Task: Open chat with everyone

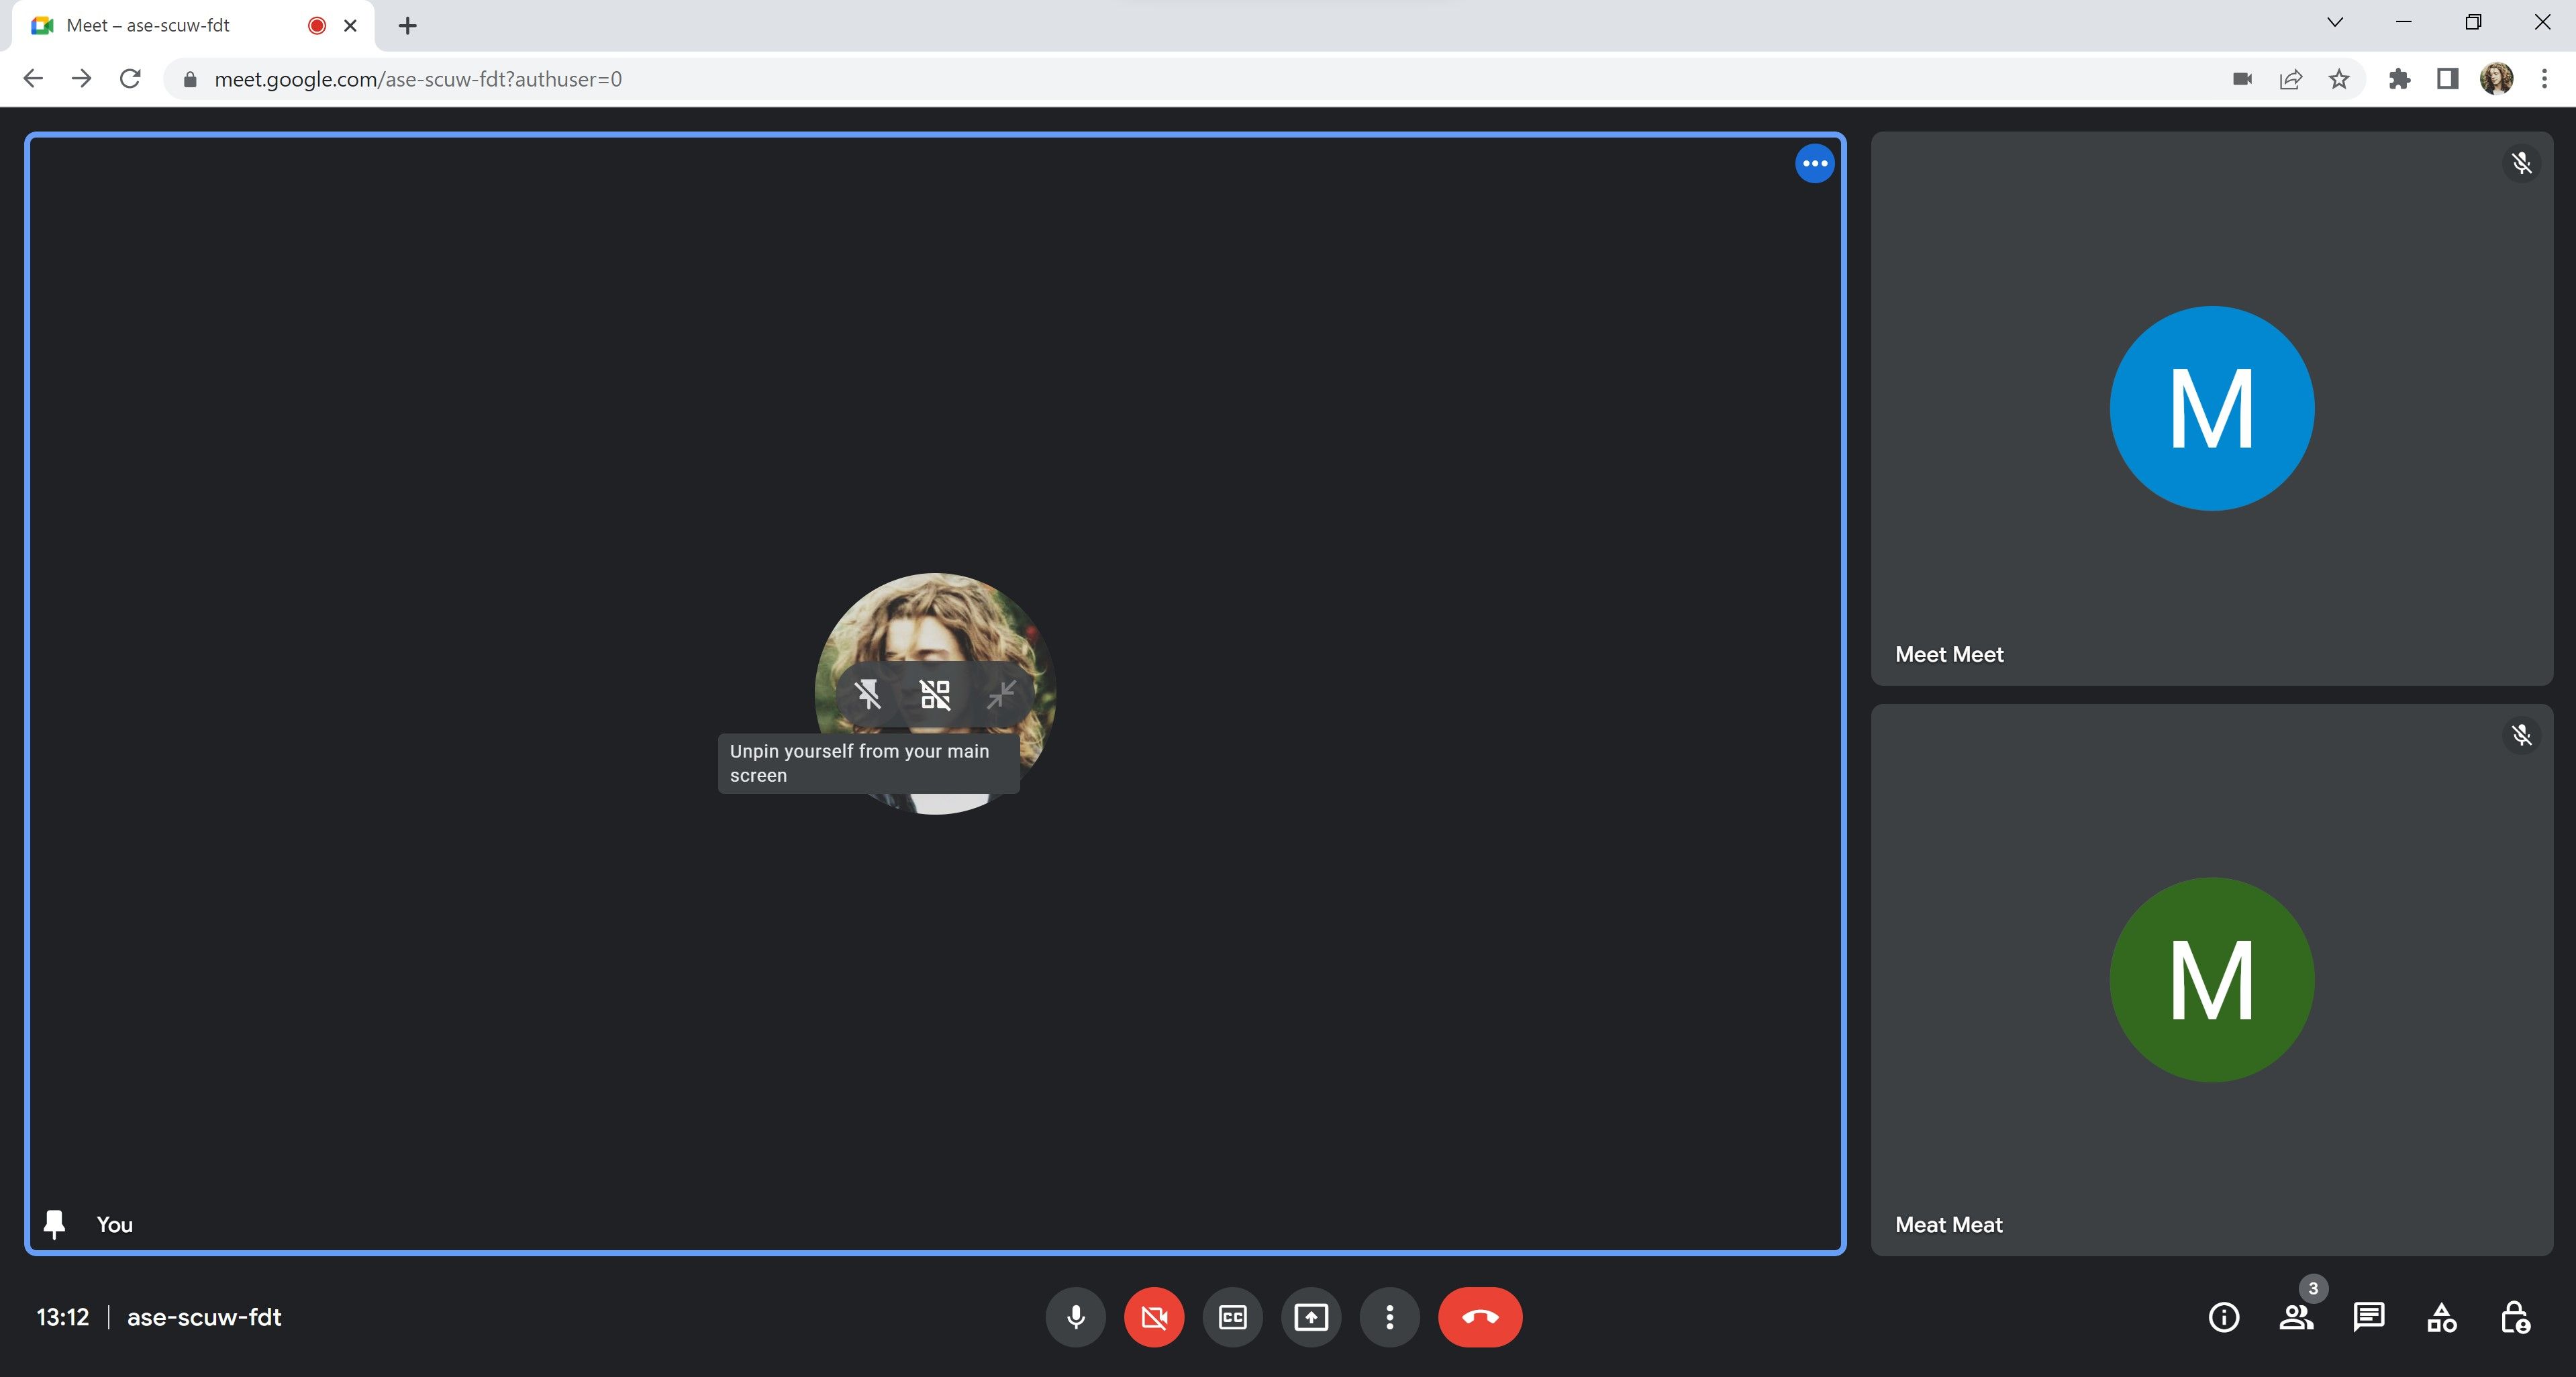Action: pos(2368,1317)
